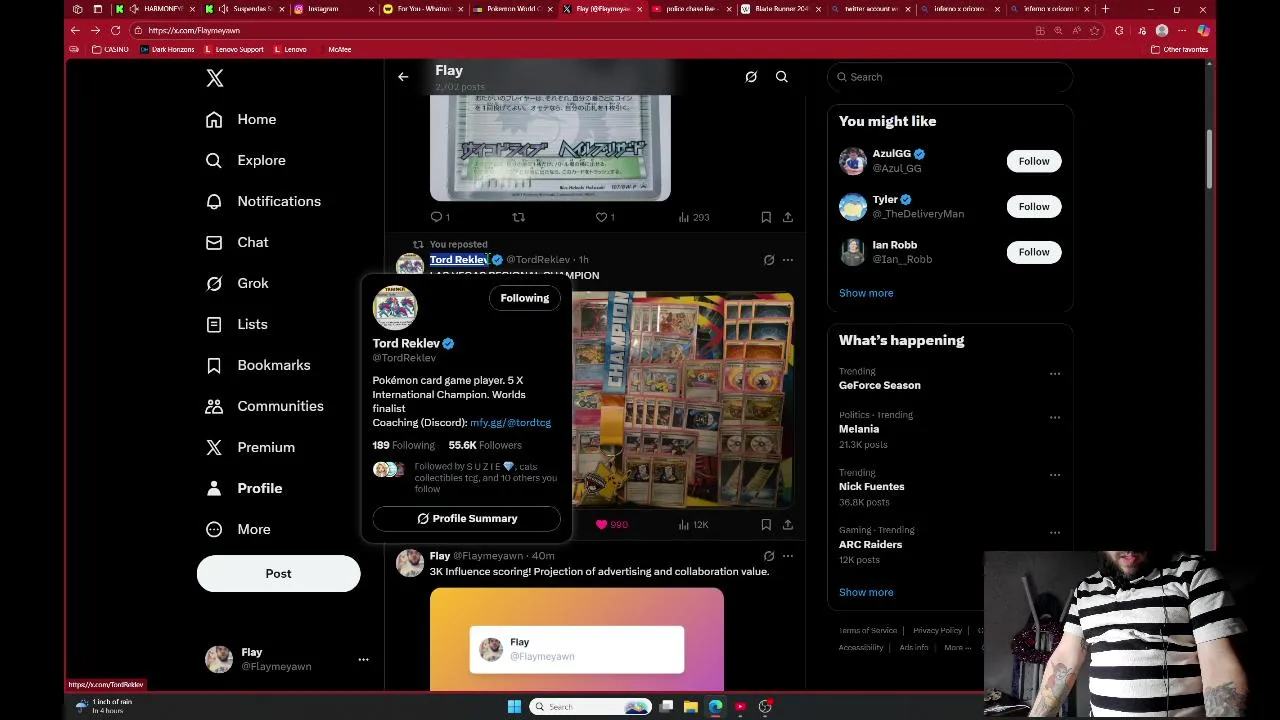This screenshot has width=1280, height=720.
Task: Open File Explorer from taskbar
Action: (691, 707)
